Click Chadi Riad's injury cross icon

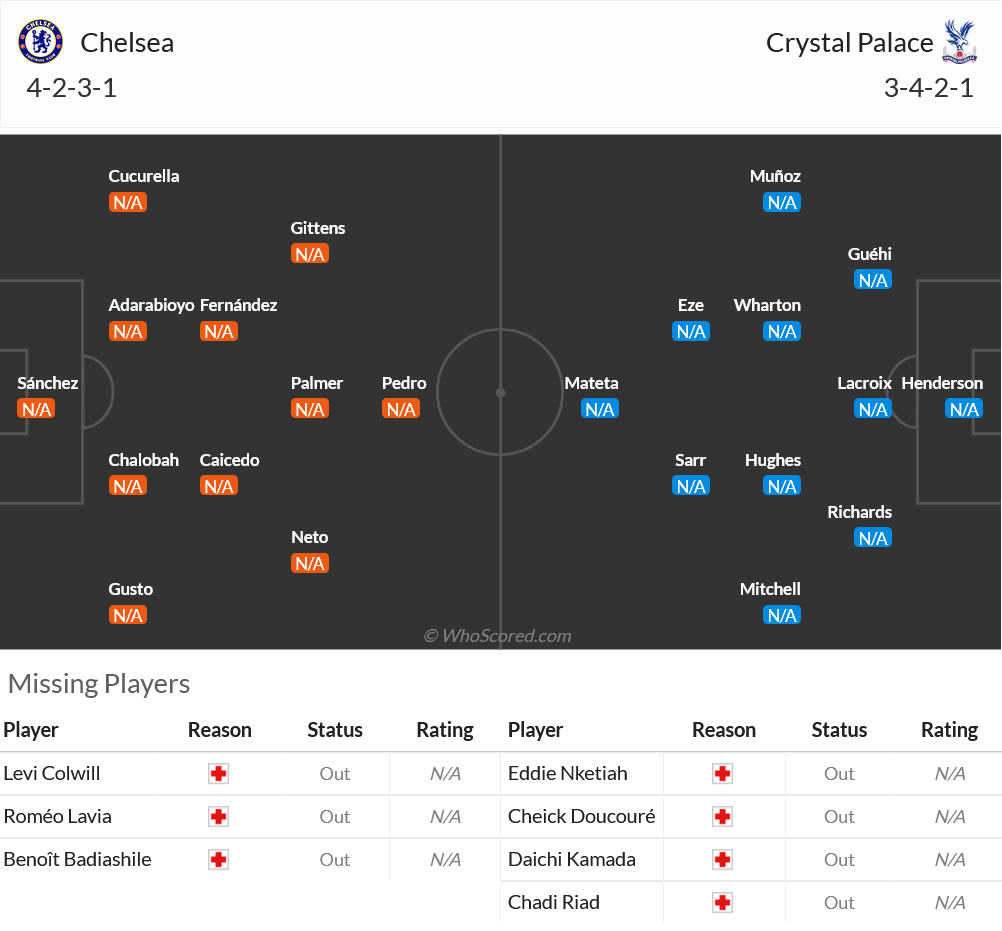(723, 903)
